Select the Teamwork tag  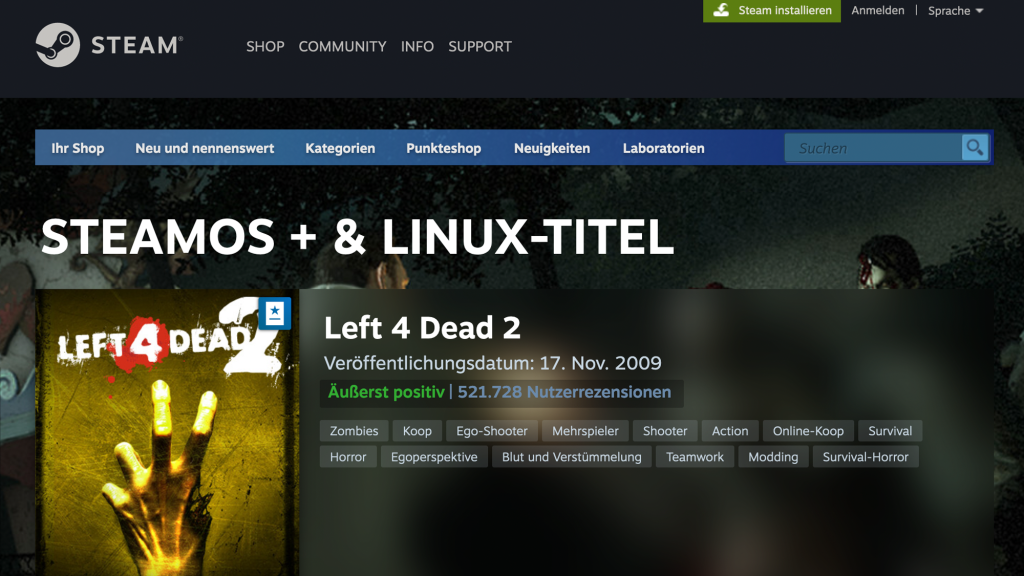click(695, 457)
